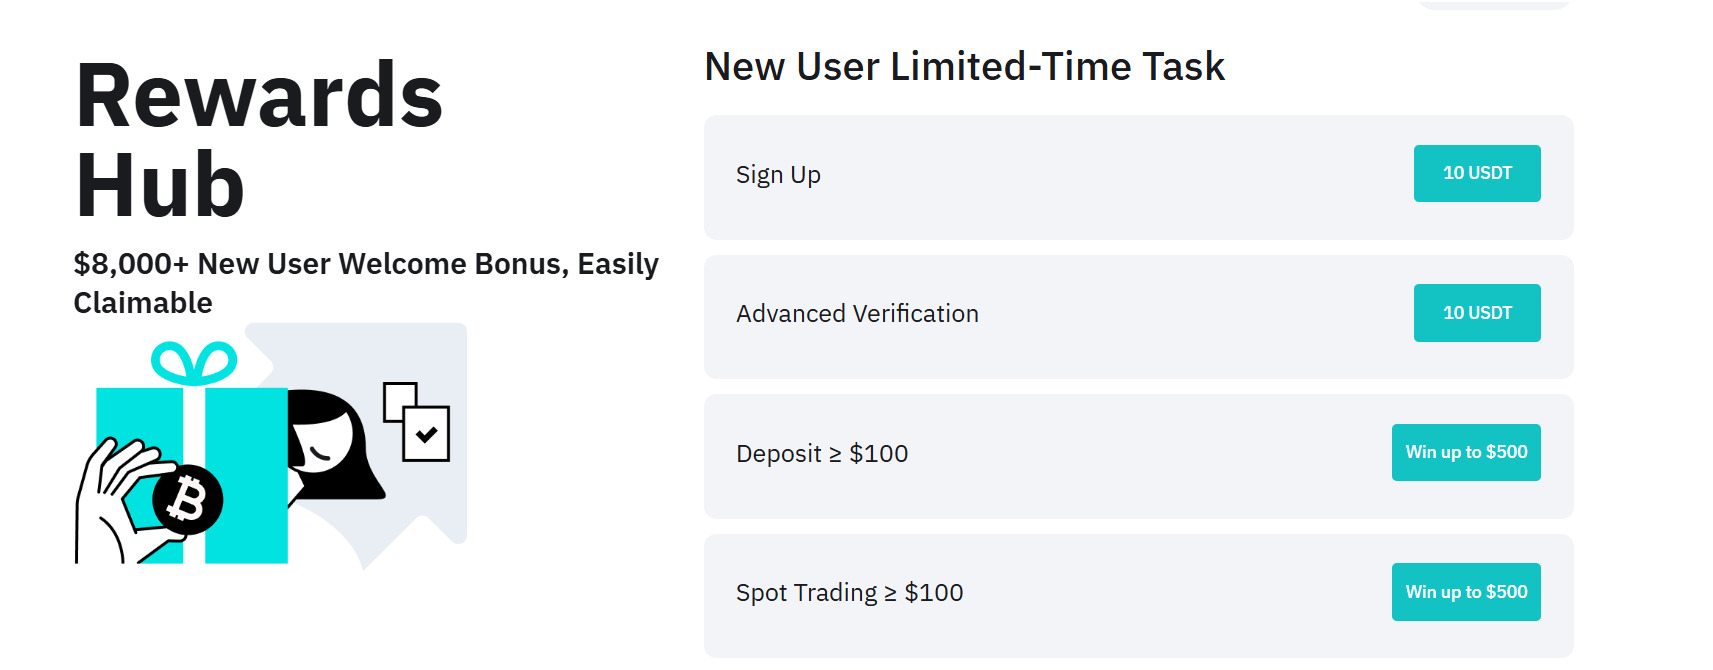Claim 10 USDT for Advanced Verification
The width and height of the screenshot is (1713, 670).
[1476, 313]
